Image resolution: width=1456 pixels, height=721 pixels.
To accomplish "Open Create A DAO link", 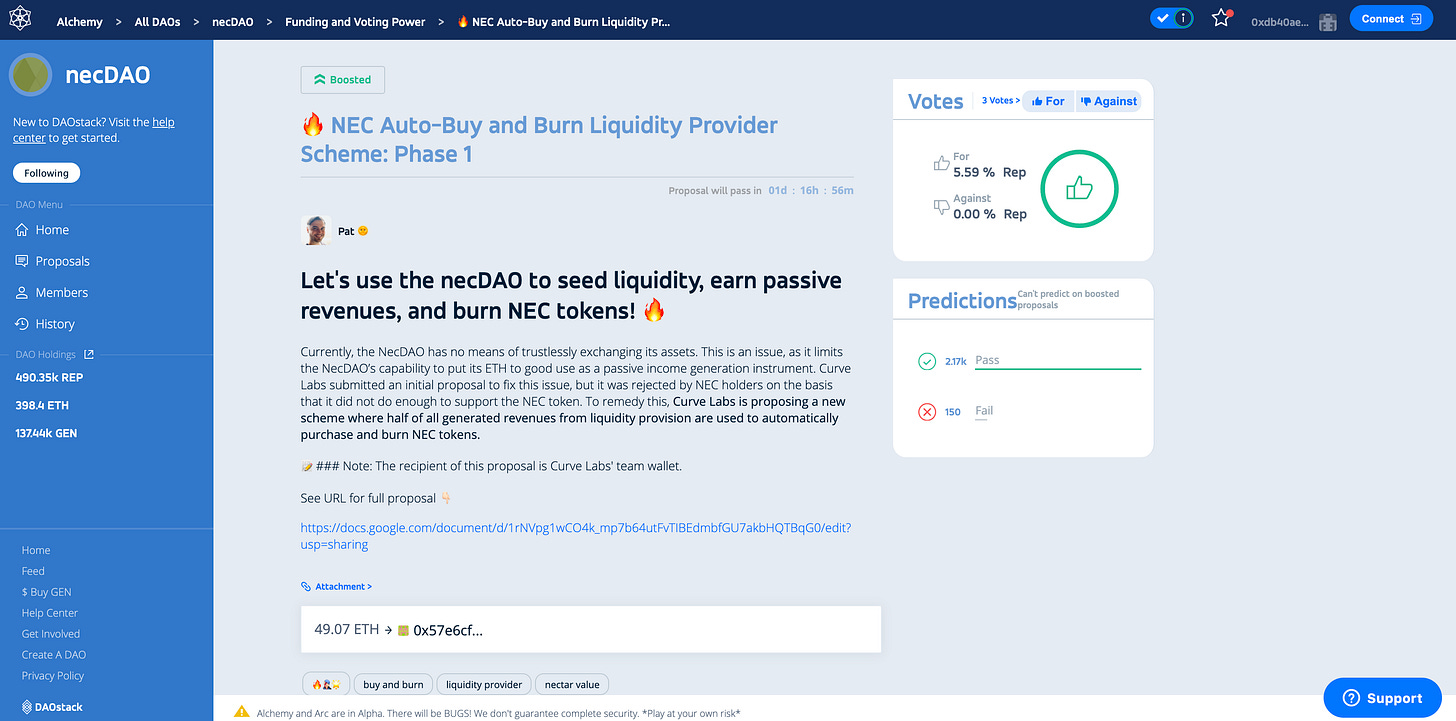I will (54, 655).
